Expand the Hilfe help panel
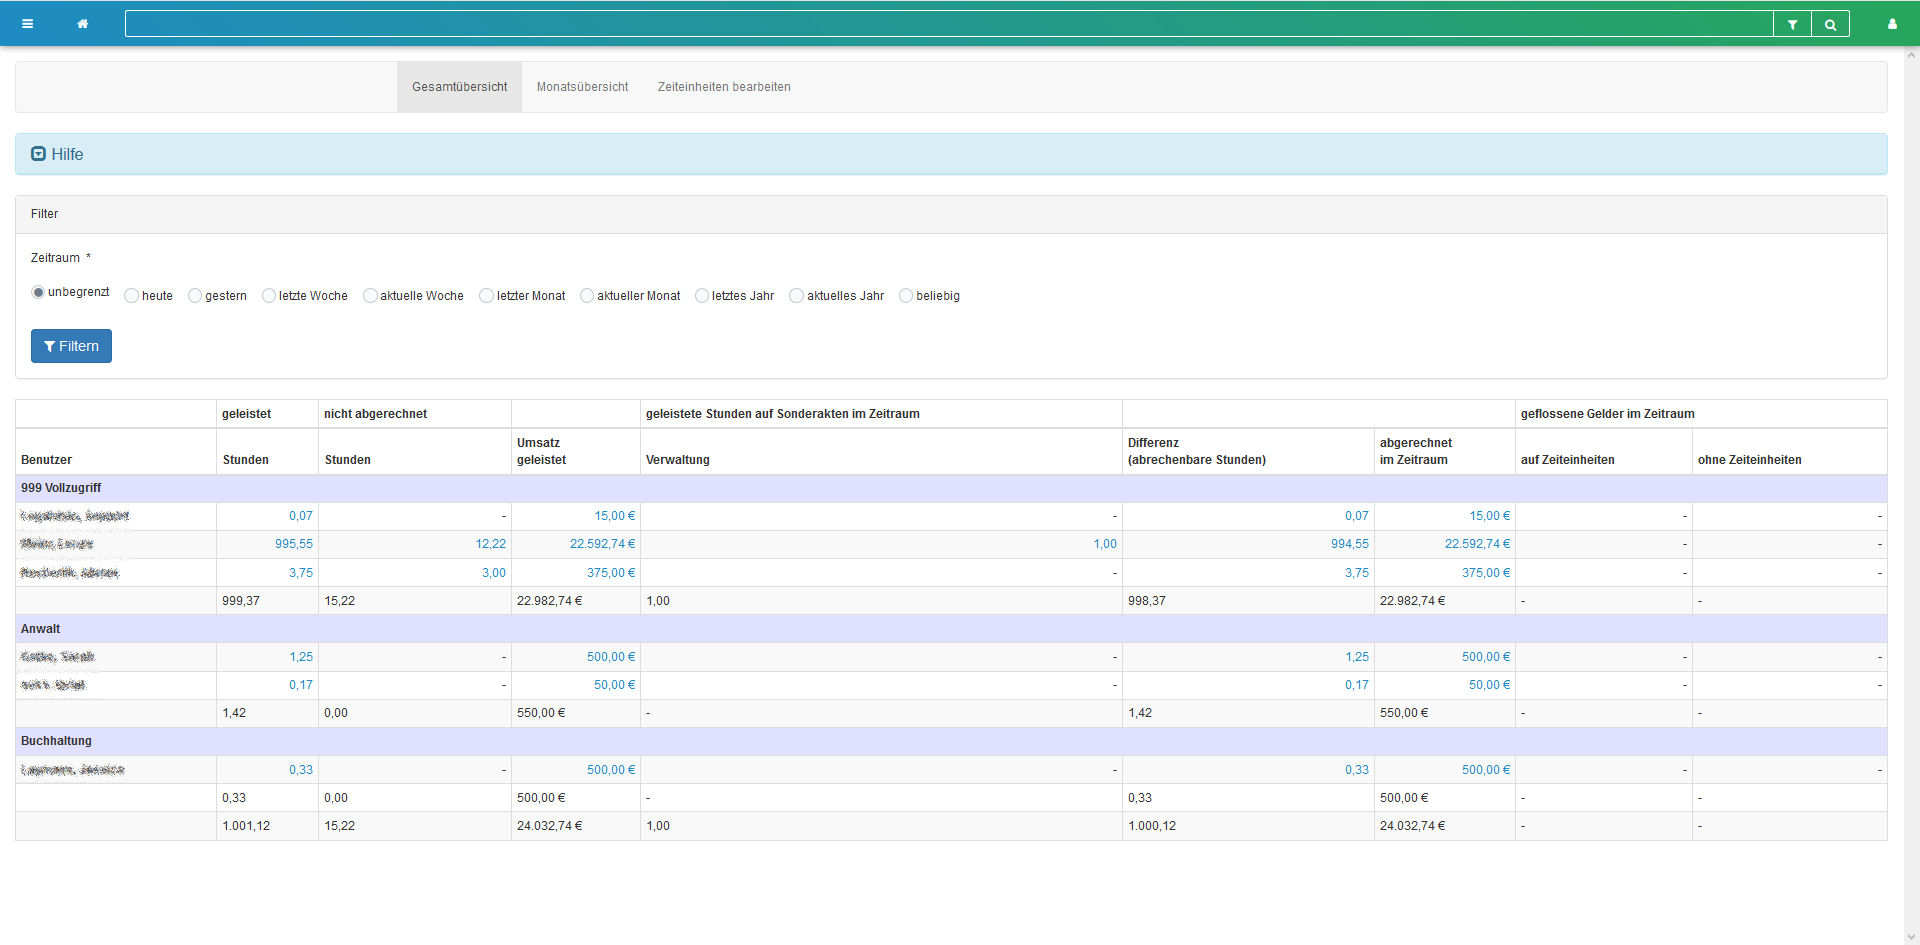This screenshot has width=1920, height=945. (x=68, y=154)
